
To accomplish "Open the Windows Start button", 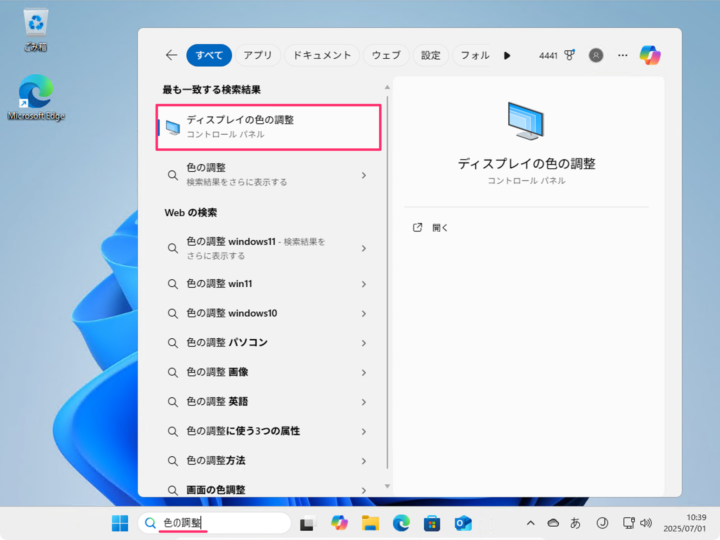I will tap(120, 523).
